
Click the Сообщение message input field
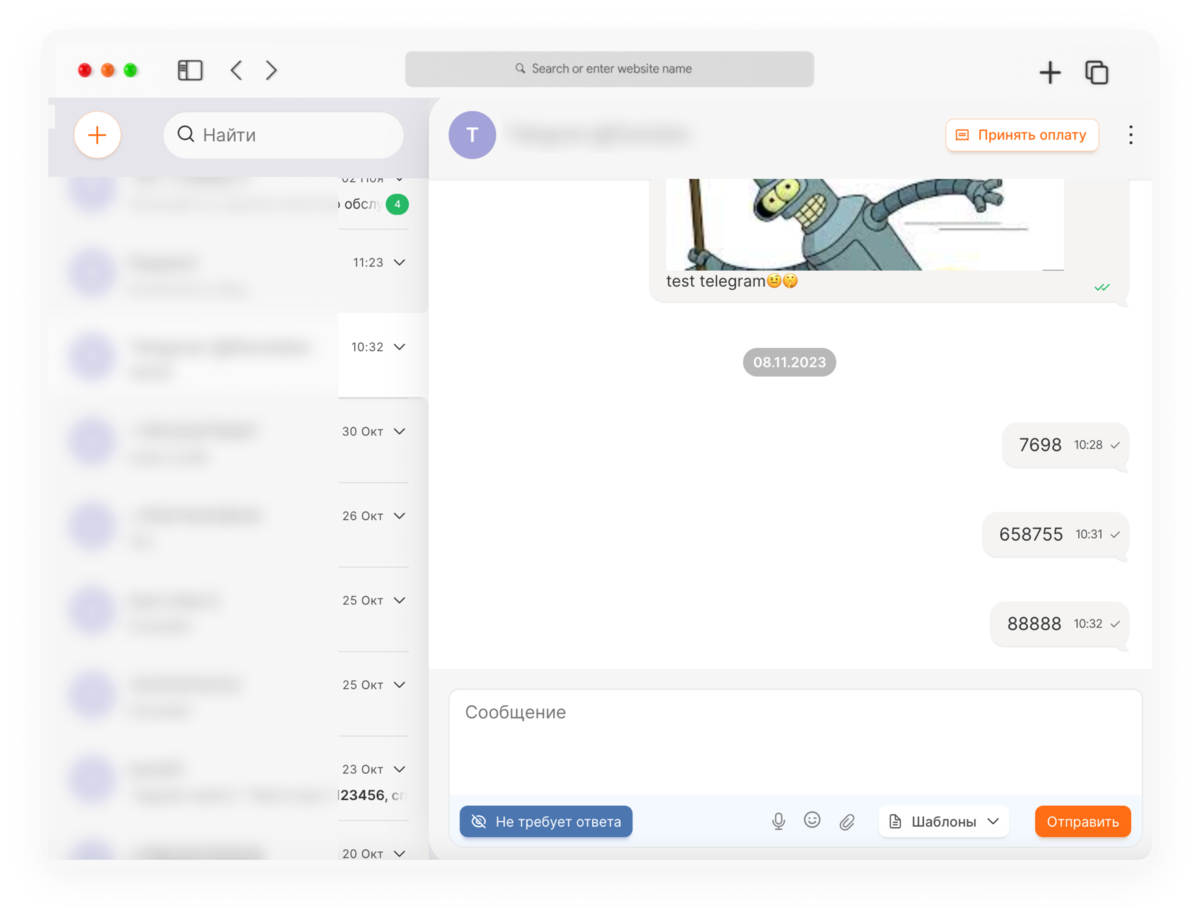pyautogui.click(x=795, y=742)
